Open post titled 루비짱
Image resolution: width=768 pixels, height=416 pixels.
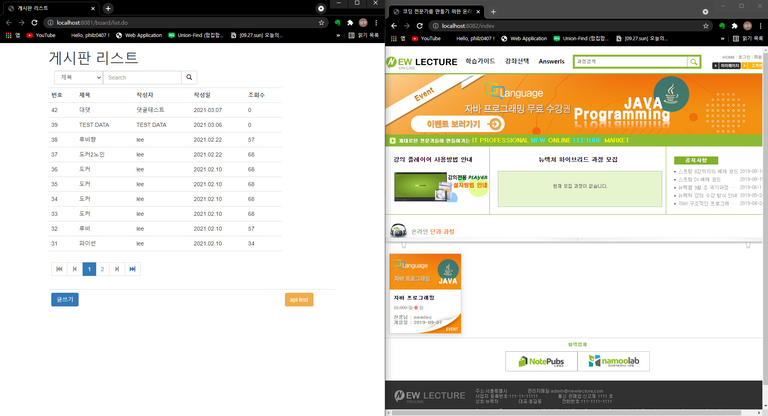[x=87, y=140]
